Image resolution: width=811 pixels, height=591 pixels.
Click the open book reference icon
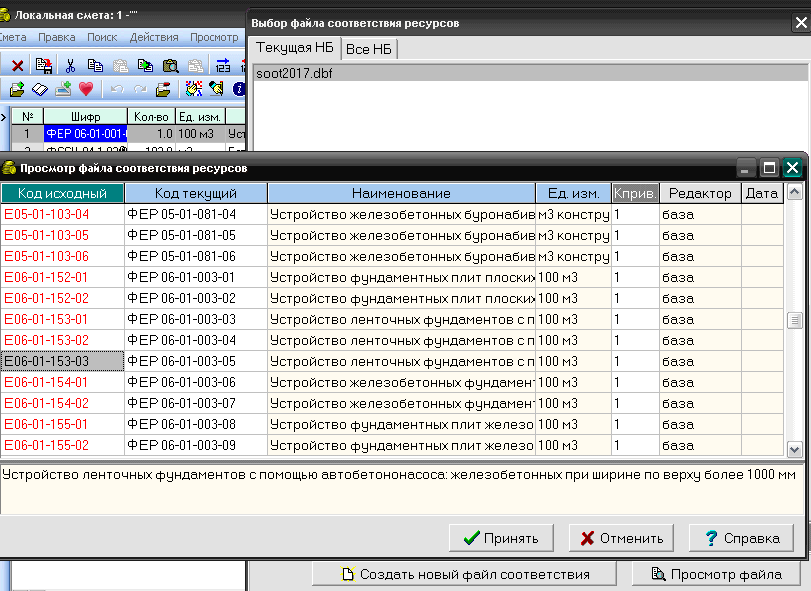coord(40,89)
